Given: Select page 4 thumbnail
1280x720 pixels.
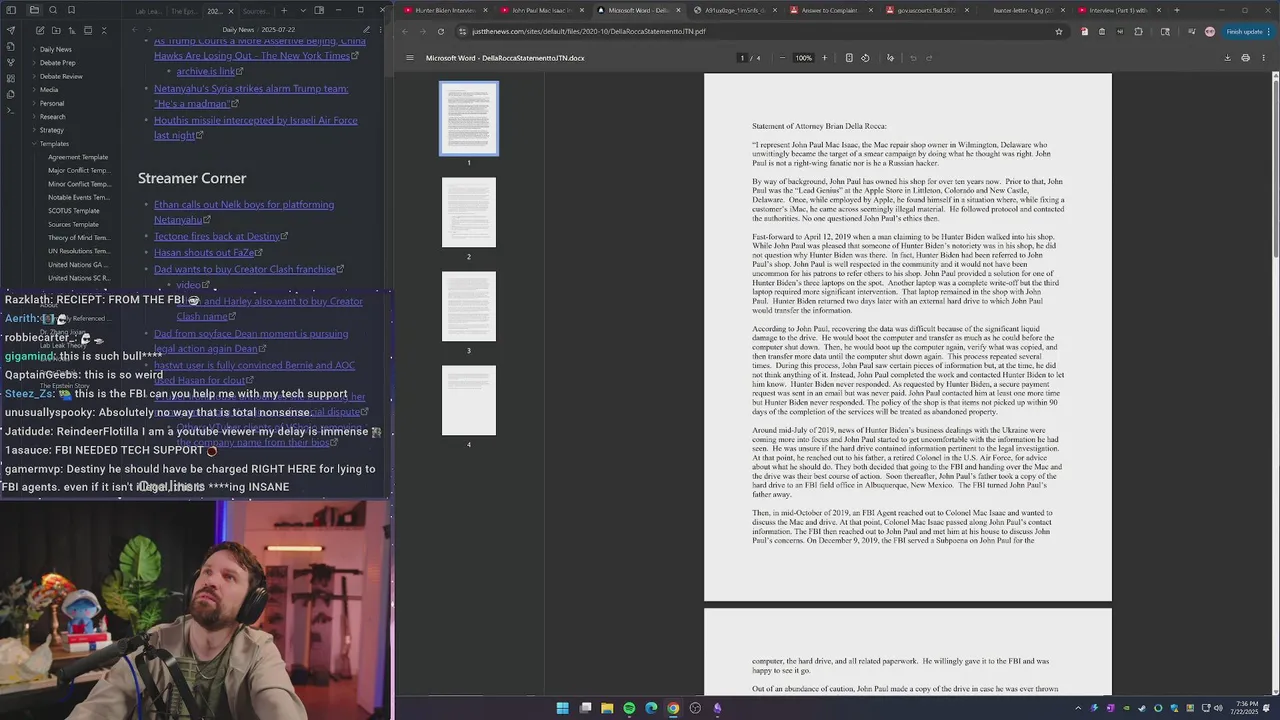Looking at the screenshot, I should pyautogui.click(x=469, y=400).
